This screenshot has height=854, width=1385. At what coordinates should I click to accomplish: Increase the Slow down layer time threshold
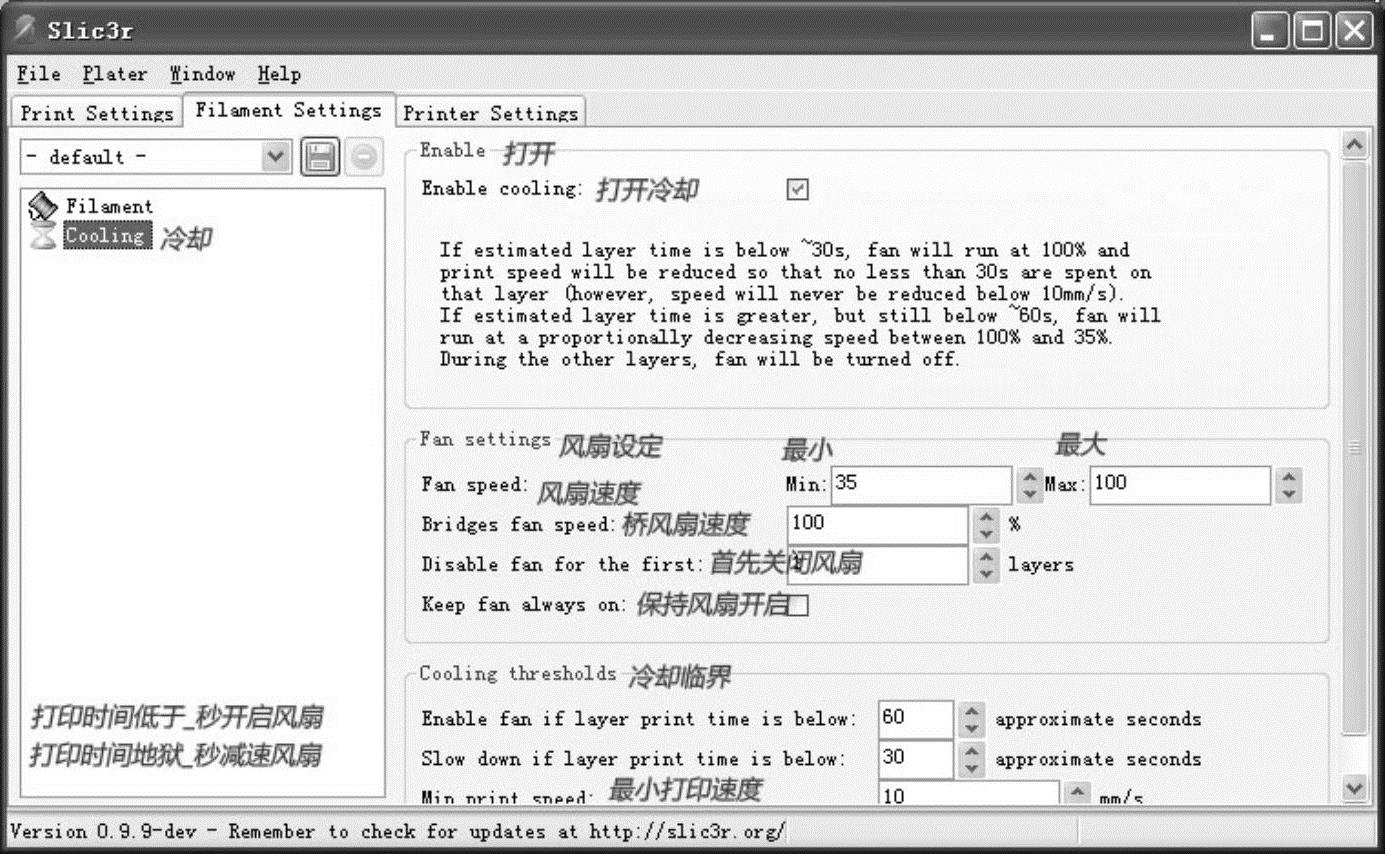coord(971,751)
